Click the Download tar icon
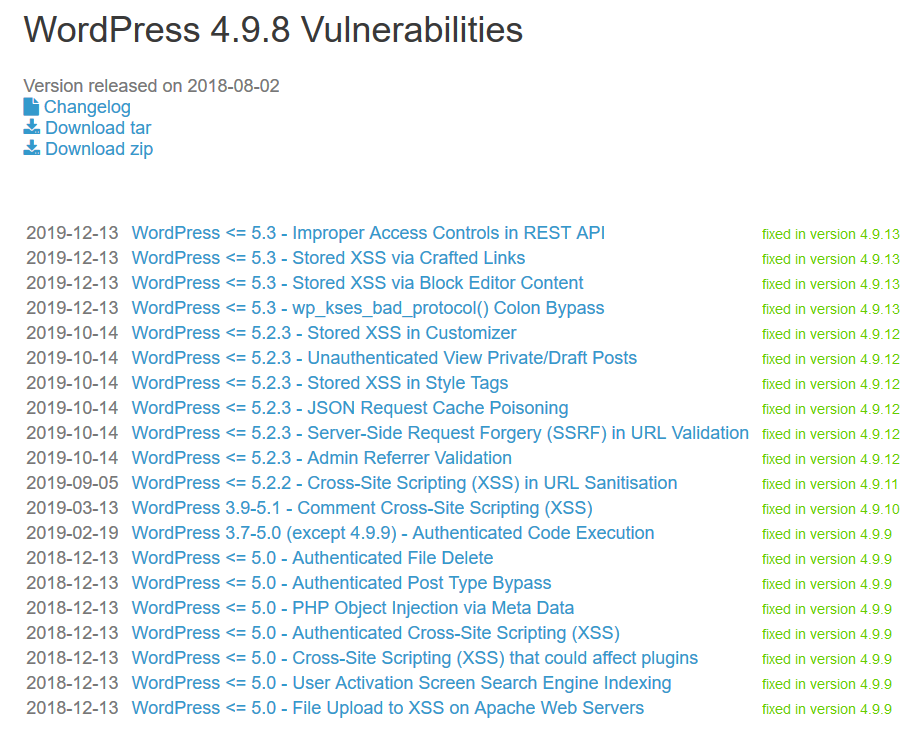 pyautogui.click(x=32, y=127)
